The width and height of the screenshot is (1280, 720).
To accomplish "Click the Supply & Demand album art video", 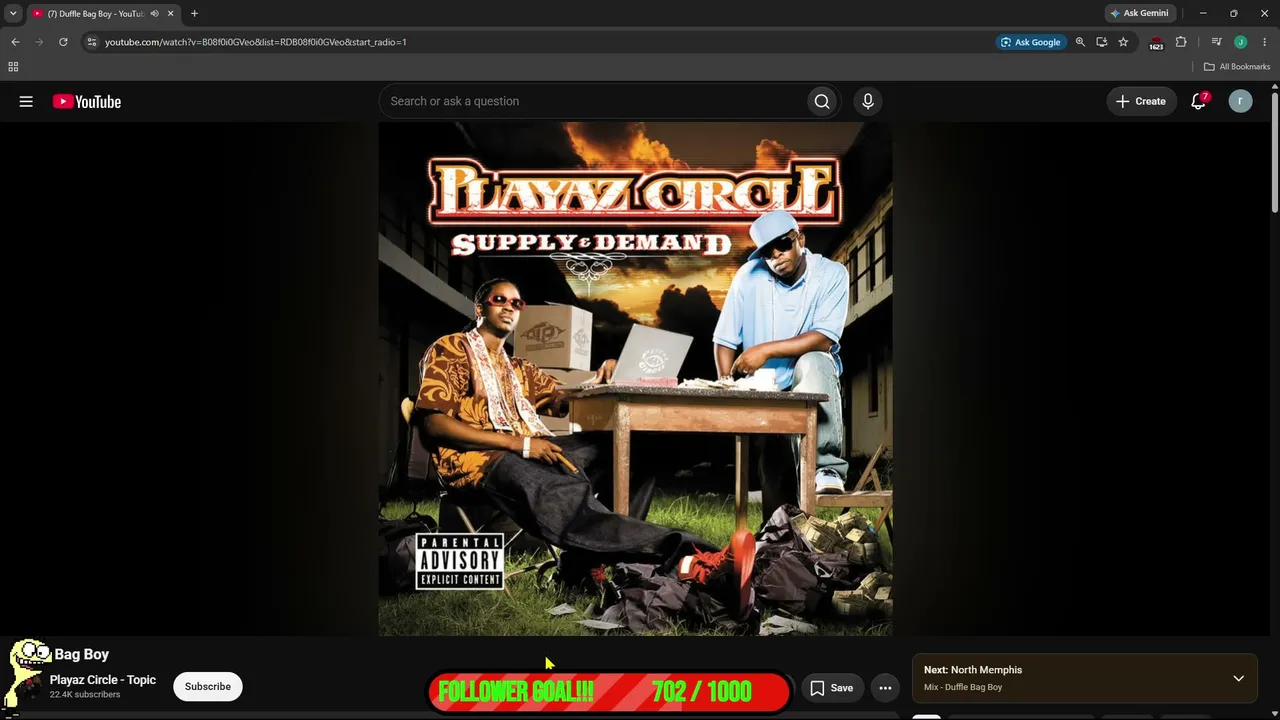I will 635,379.
